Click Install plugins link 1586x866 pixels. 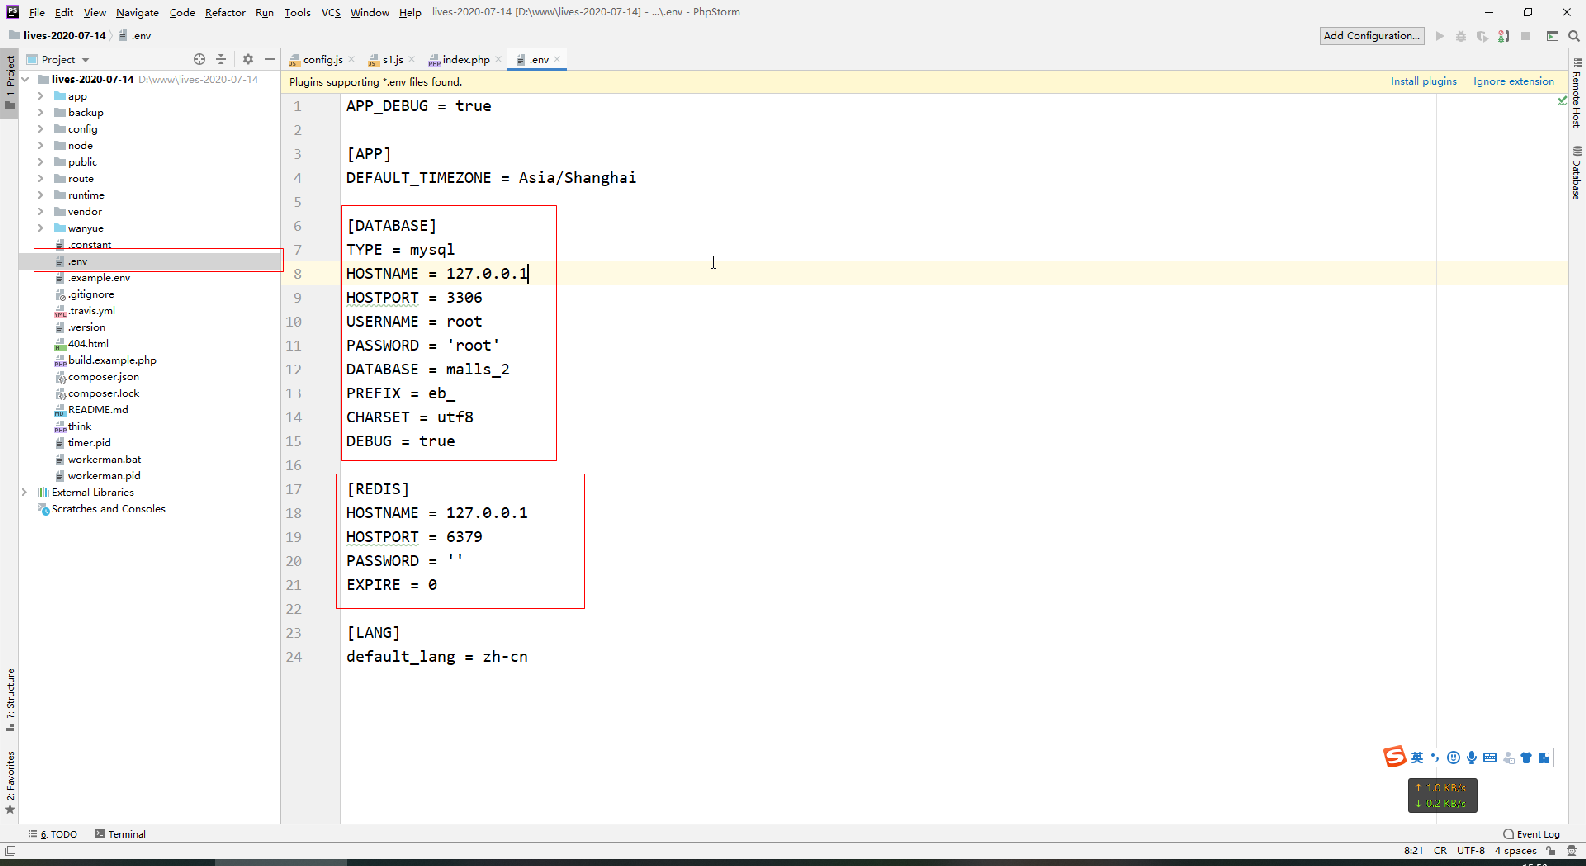pos(1424,81)
